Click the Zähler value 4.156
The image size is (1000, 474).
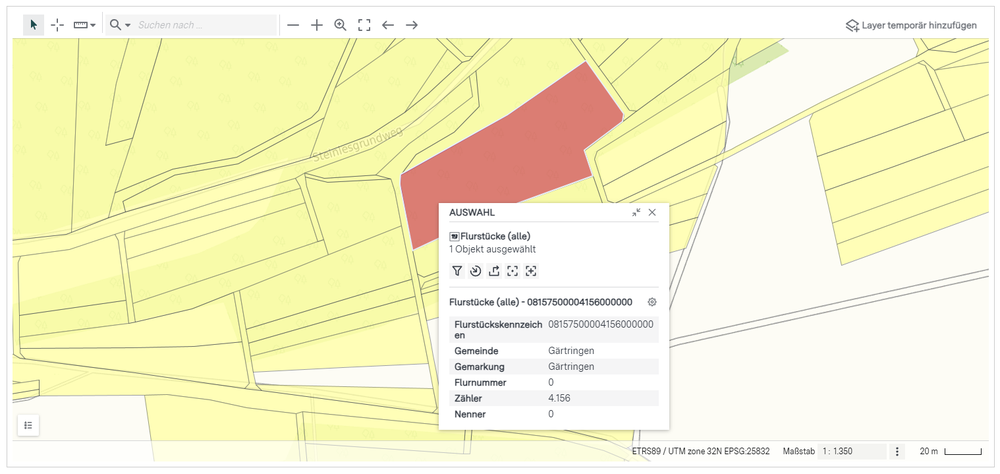[x=559, y=398]
